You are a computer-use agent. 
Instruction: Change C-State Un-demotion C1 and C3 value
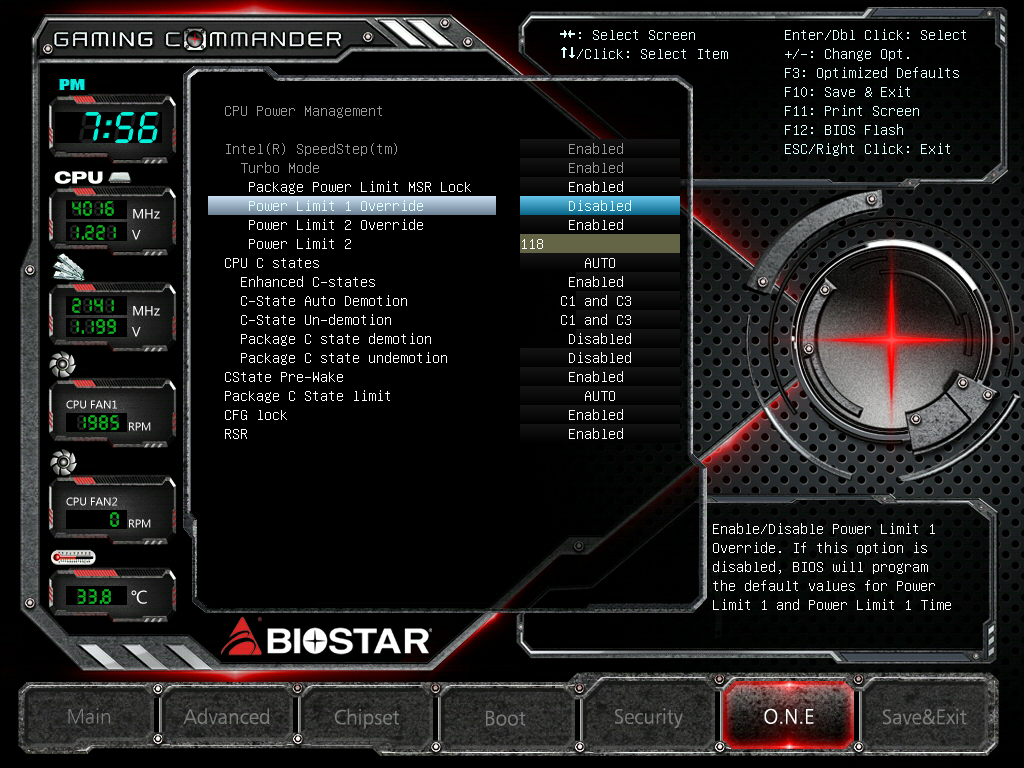[600, 319]
